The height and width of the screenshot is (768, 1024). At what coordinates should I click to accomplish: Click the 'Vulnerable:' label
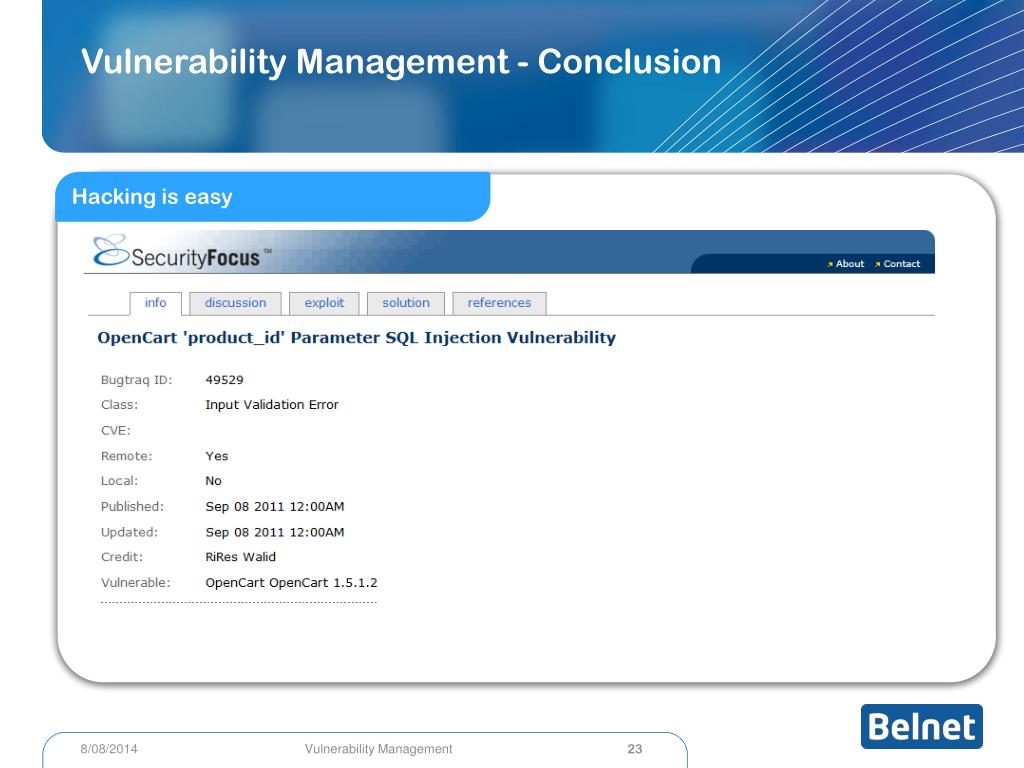pyautogui.click(x=135, y=583)
